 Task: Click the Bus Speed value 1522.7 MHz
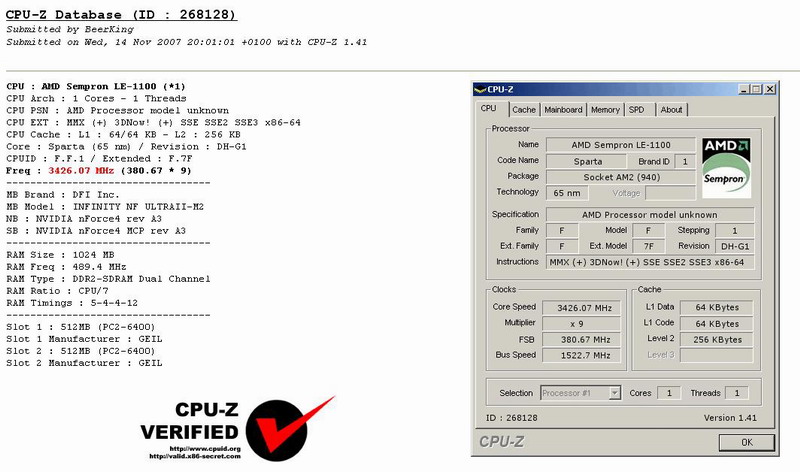[581, 355]
